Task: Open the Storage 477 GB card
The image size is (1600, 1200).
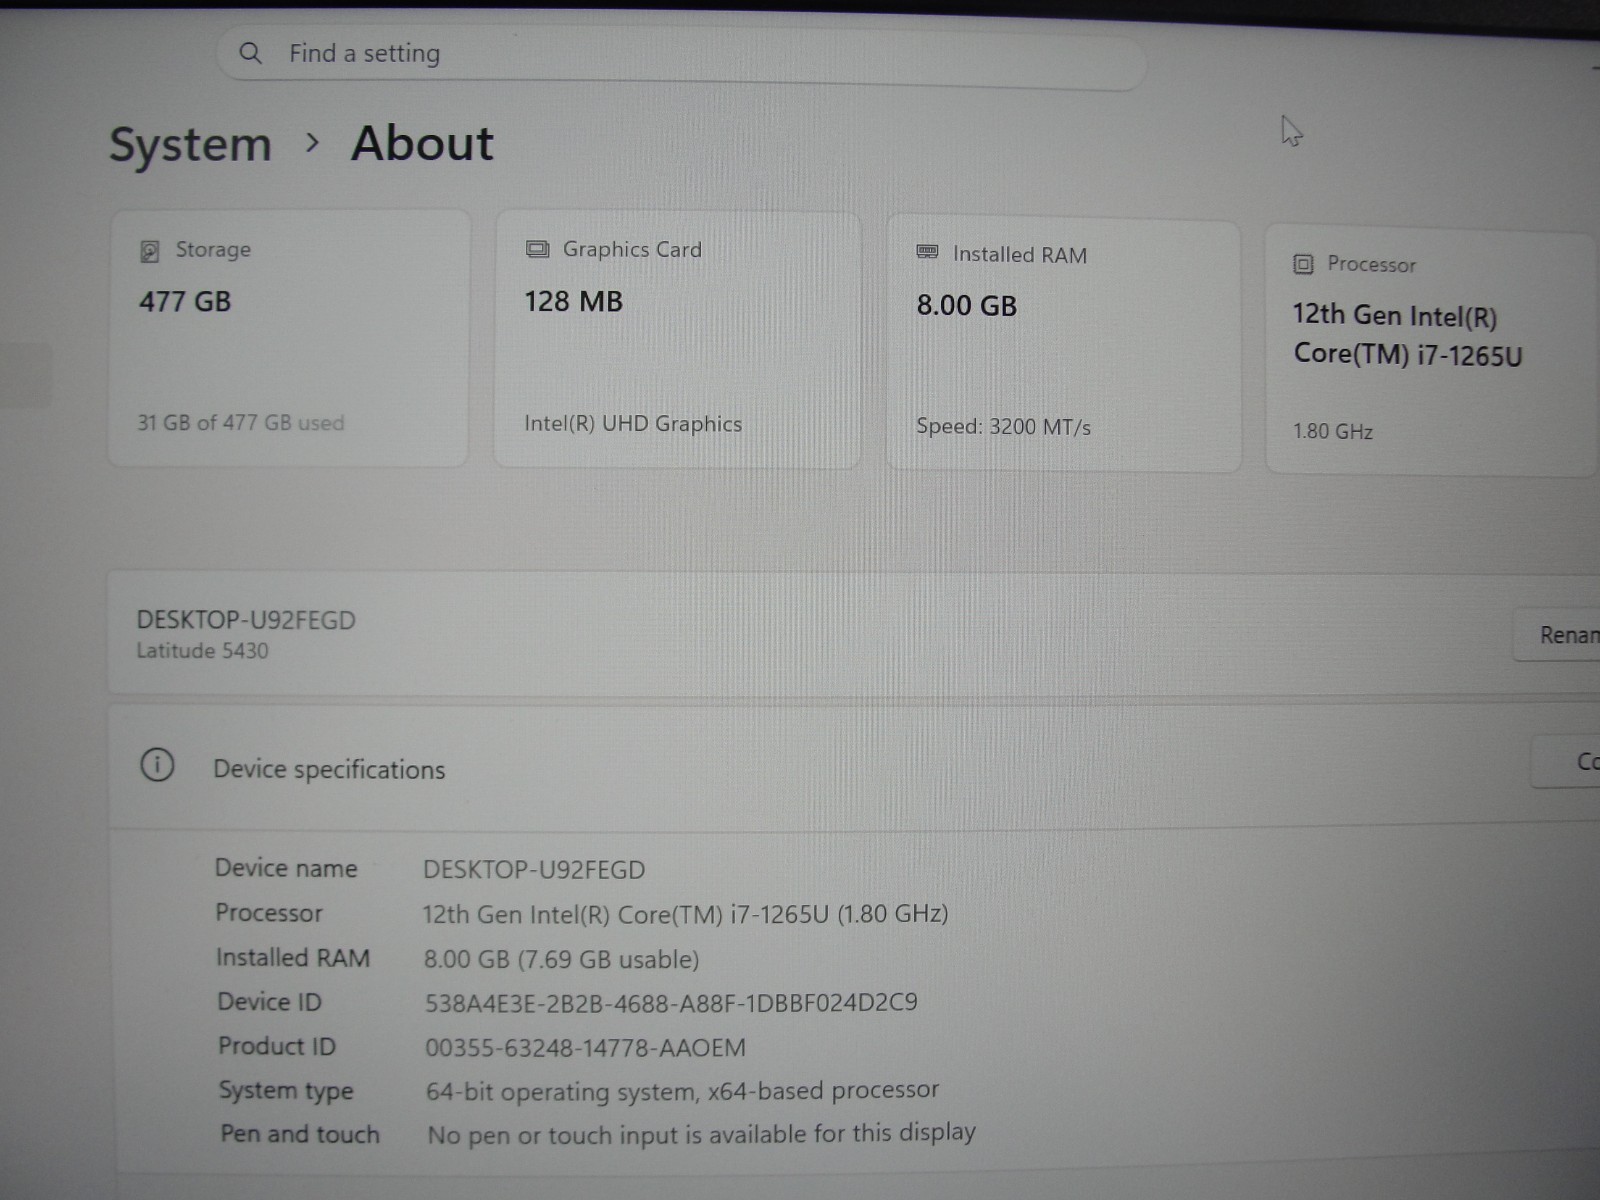Action: (289, 339)
